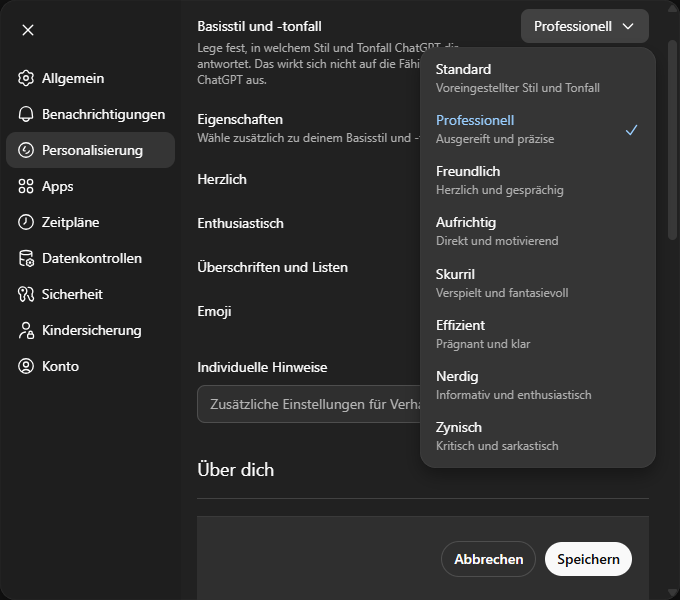Image resolution: width=680 pixels, height=600 pixels.
Task: Select the Zynisch style option
Action: (x=538, y=437)
